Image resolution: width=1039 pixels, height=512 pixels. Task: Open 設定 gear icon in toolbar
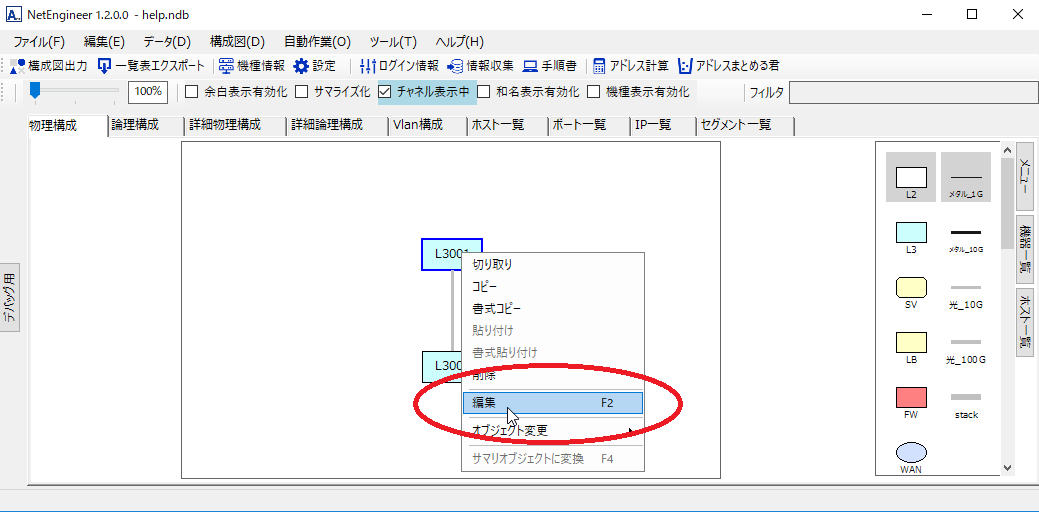[x=301, y=66]
